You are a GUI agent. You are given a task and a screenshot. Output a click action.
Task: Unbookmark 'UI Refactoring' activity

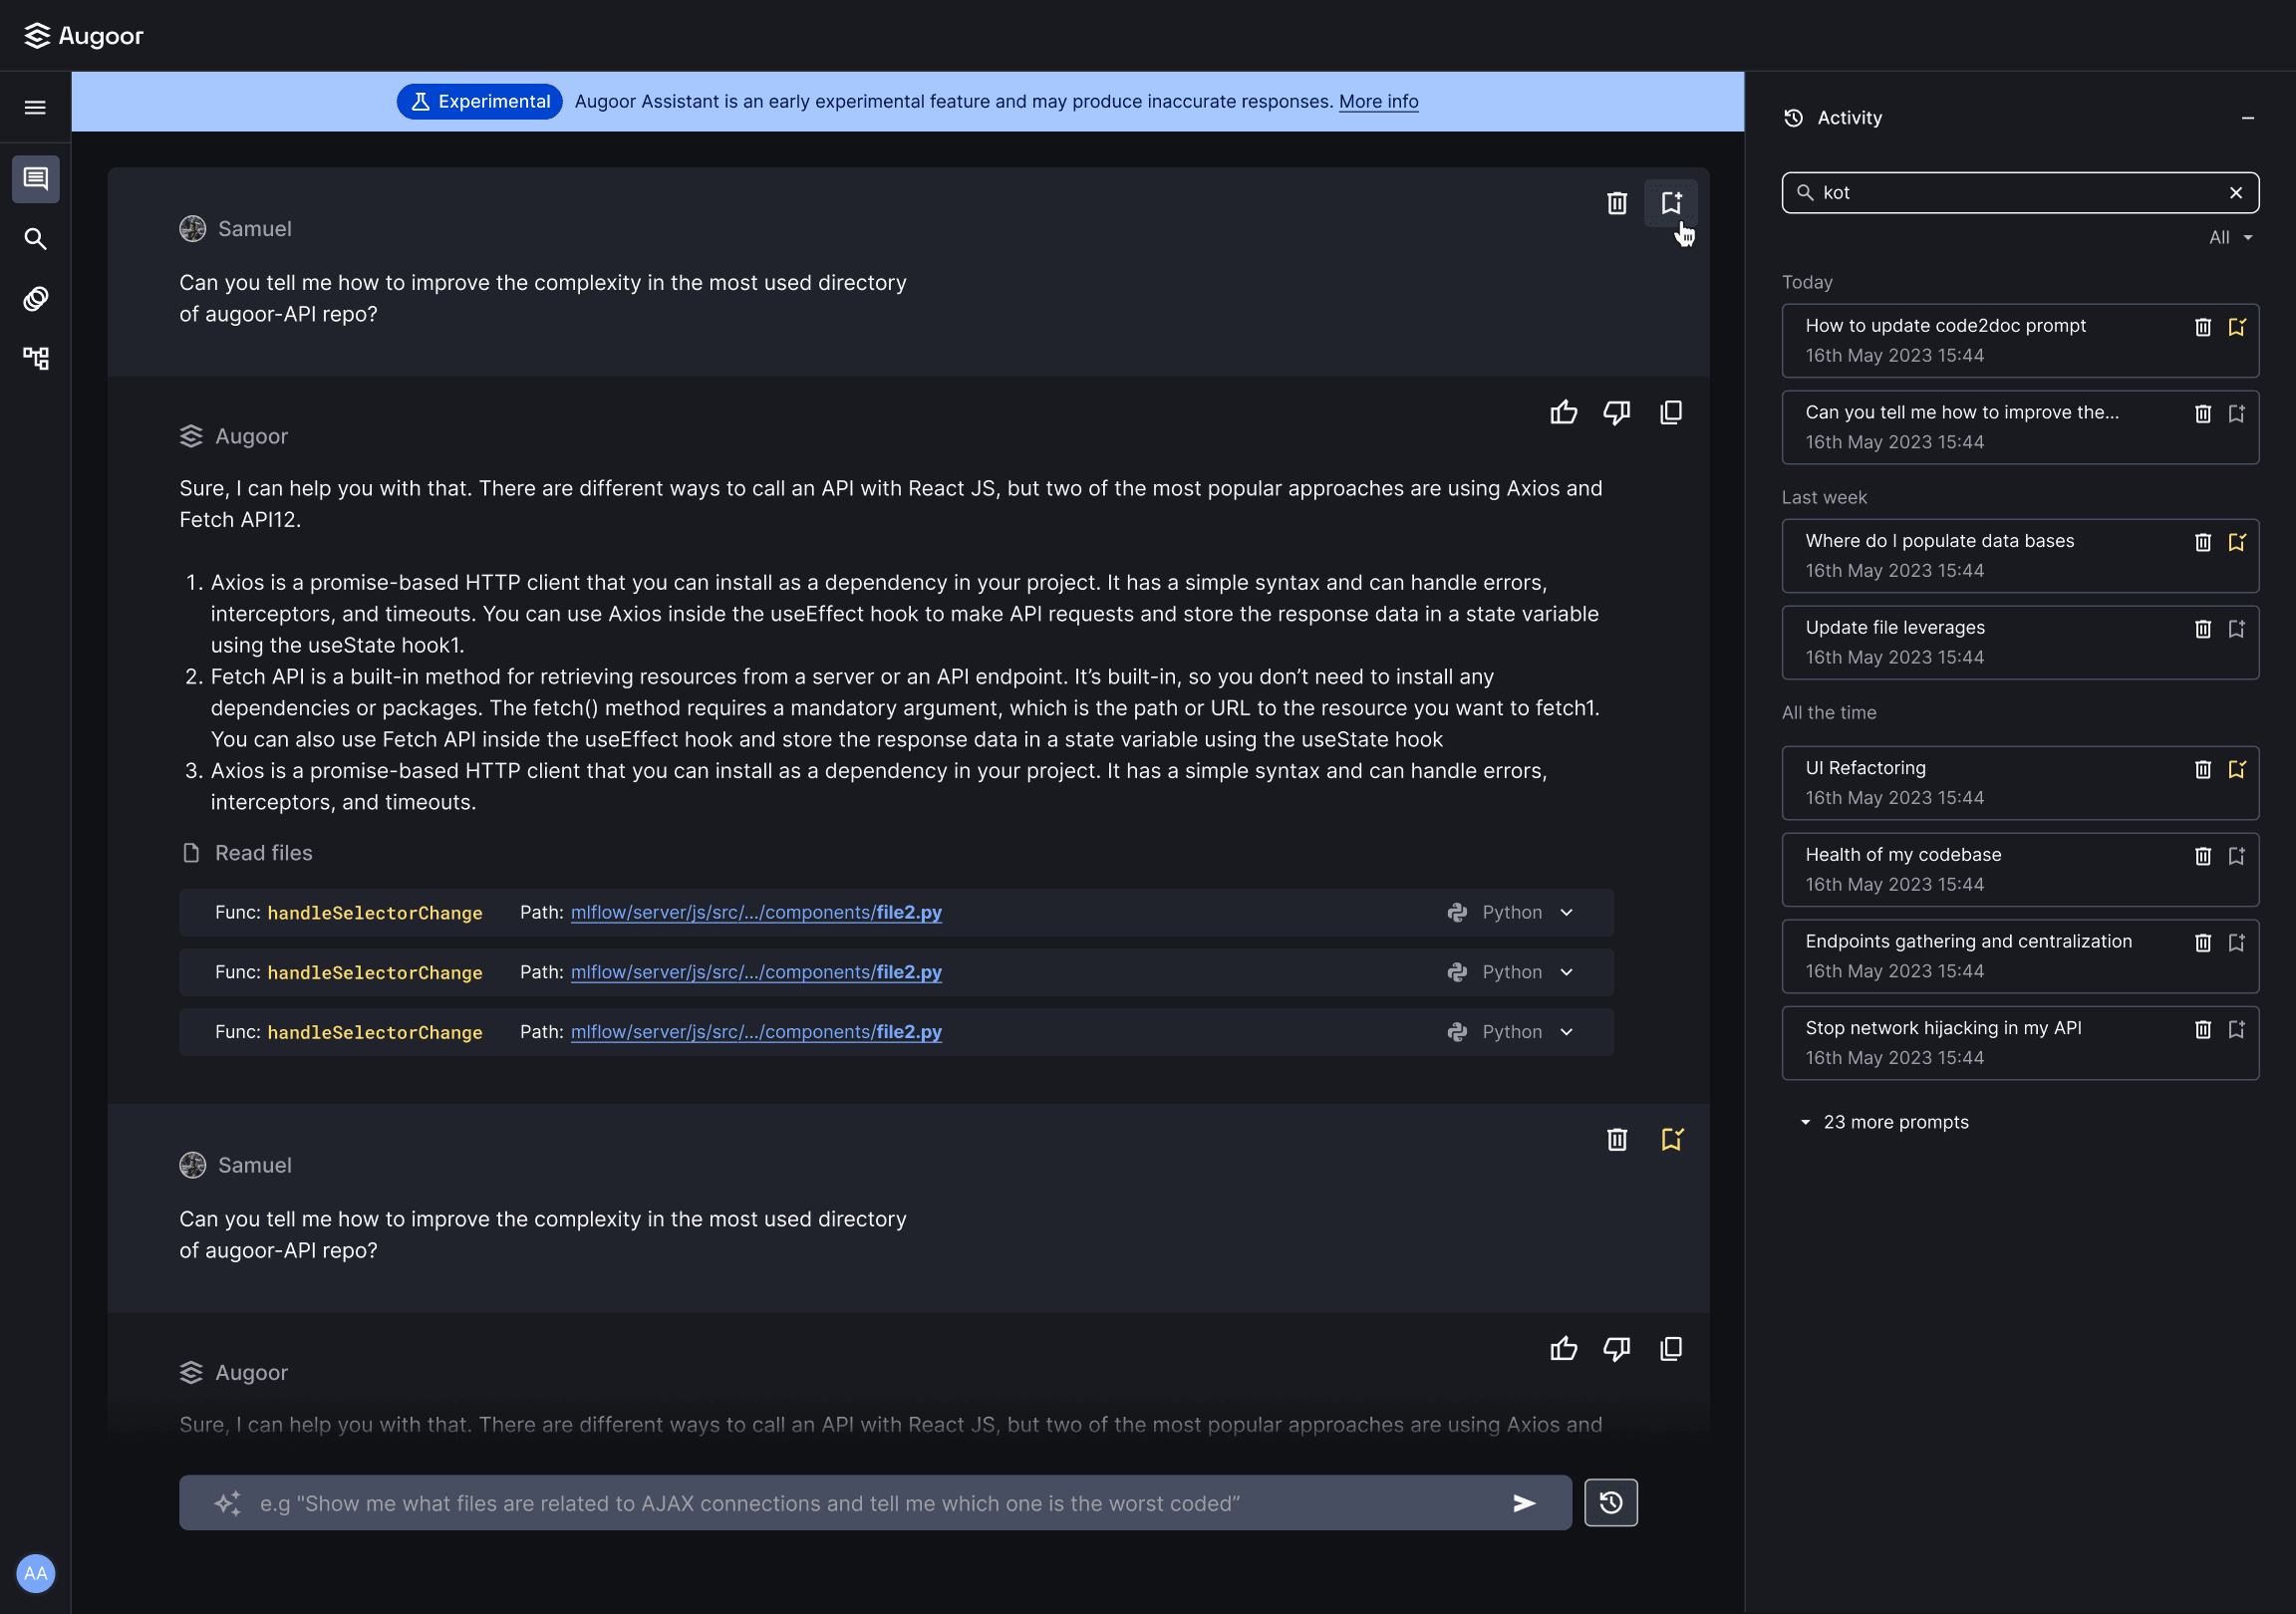pyautogui.click(x=2237, y=769)
